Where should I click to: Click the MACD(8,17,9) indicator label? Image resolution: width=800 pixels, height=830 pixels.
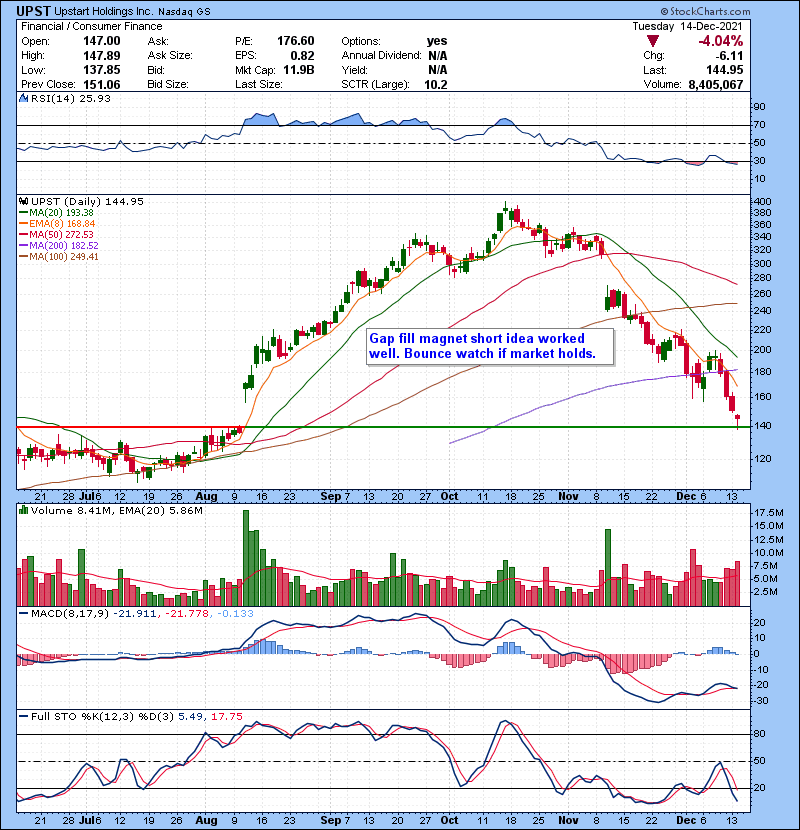[70, 614]
